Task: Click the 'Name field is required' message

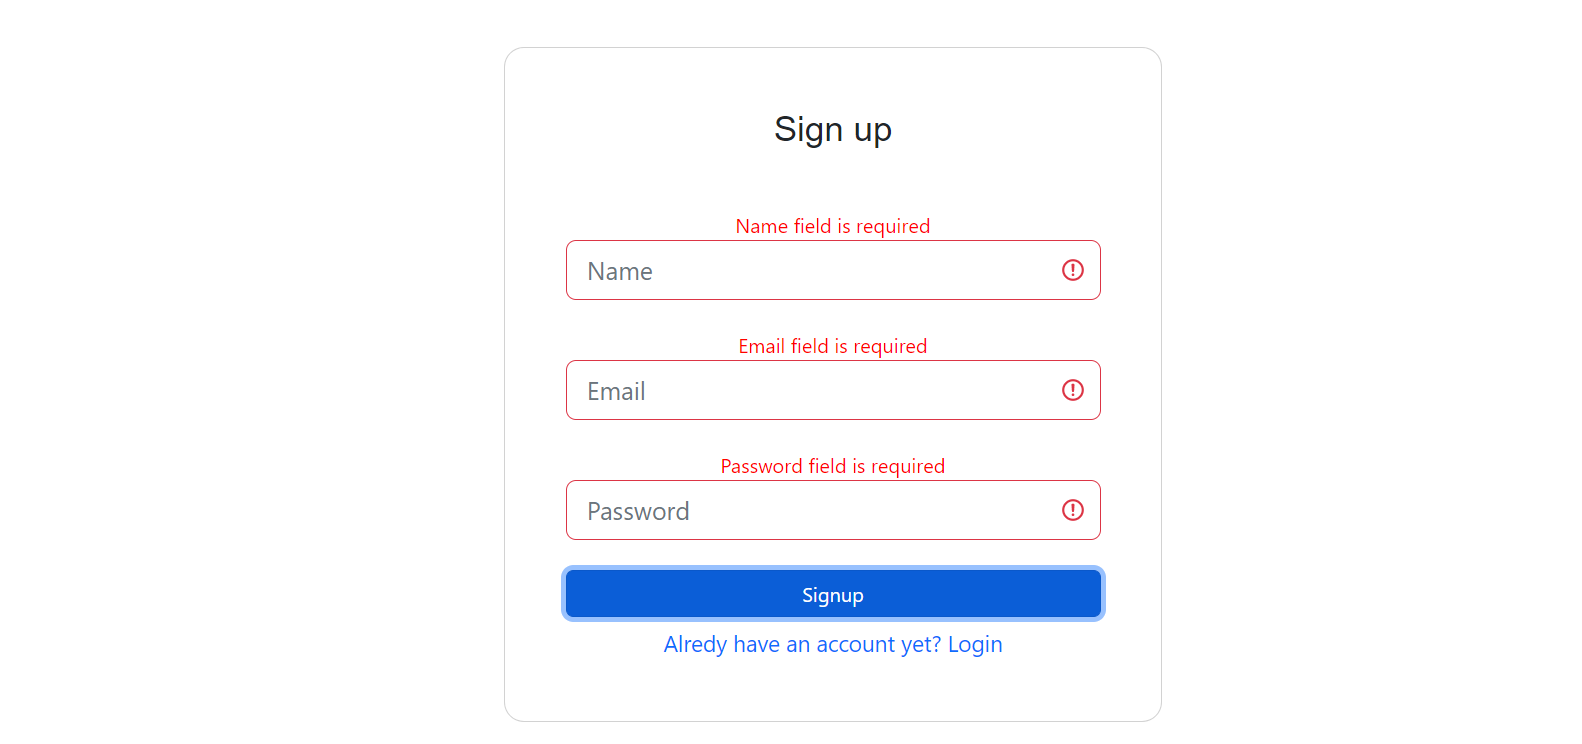Action: pyautogui.click(x=832, y=226)
